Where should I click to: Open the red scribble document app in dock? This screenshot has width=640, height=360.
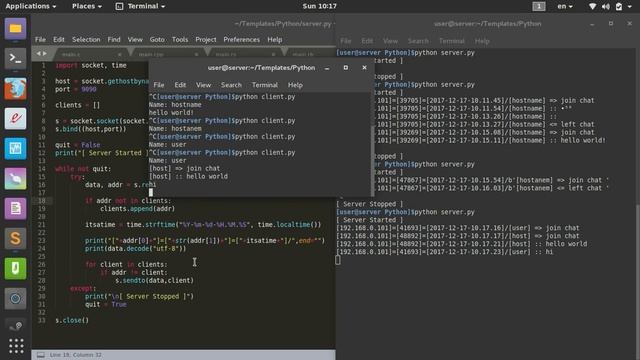tap(16, 119)
